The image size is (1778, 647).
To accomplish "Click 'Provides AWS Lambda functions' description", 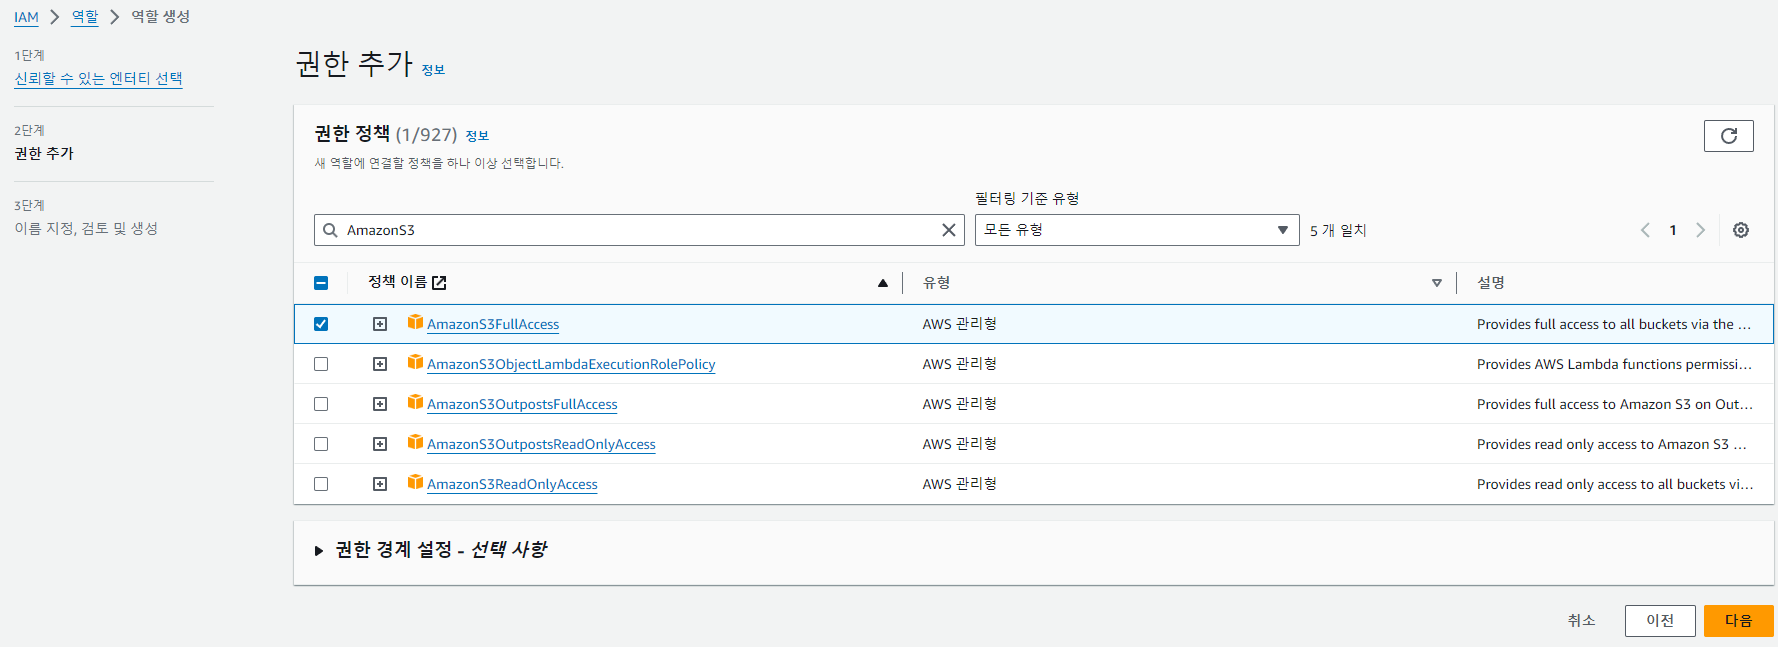I will [1614, 364].
